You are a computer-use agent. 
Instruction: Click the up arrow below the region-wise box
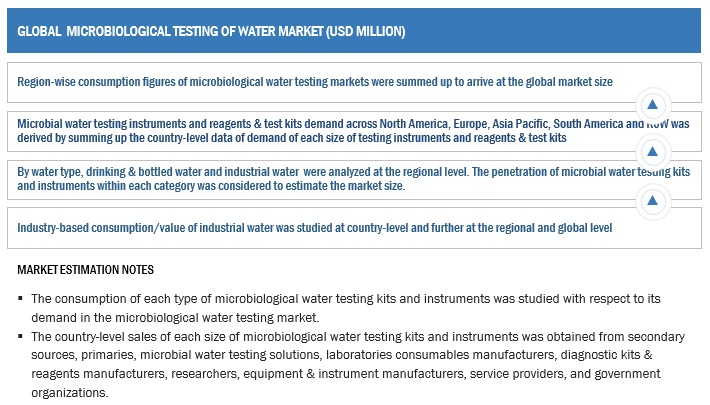[x=652, y=105]
